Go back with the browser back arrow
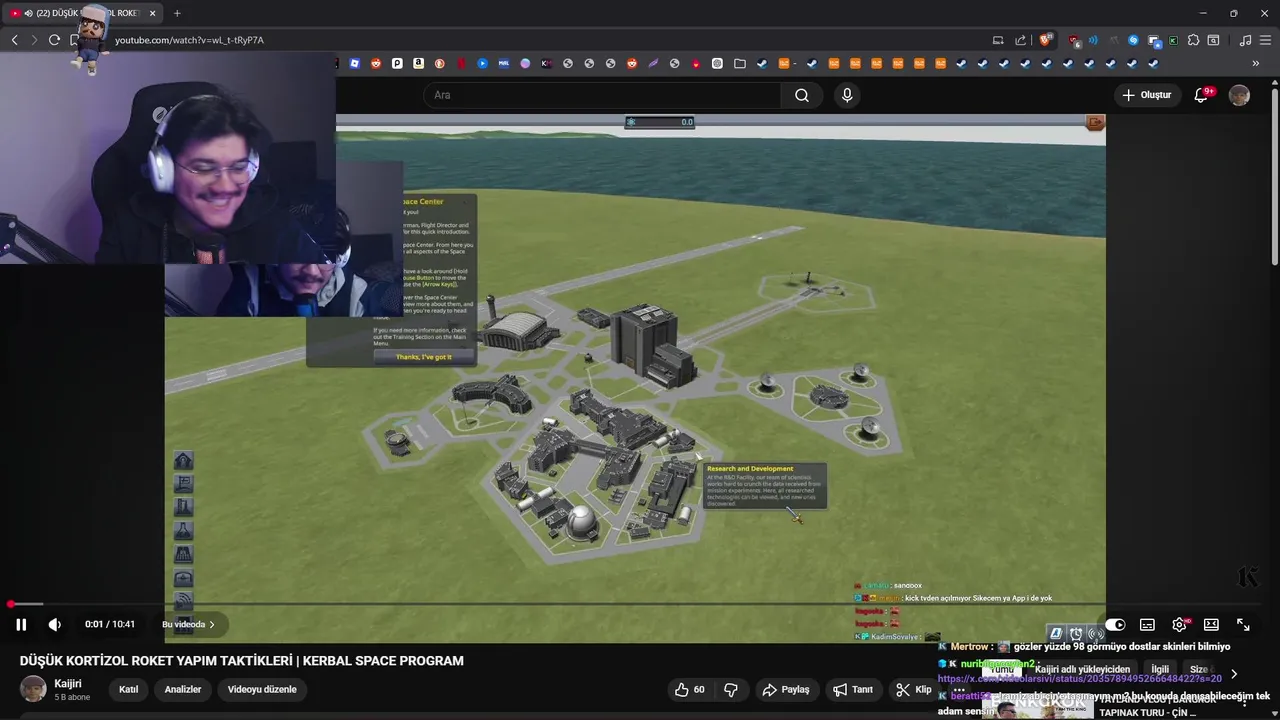1280x720 pixels. (14, 40)
